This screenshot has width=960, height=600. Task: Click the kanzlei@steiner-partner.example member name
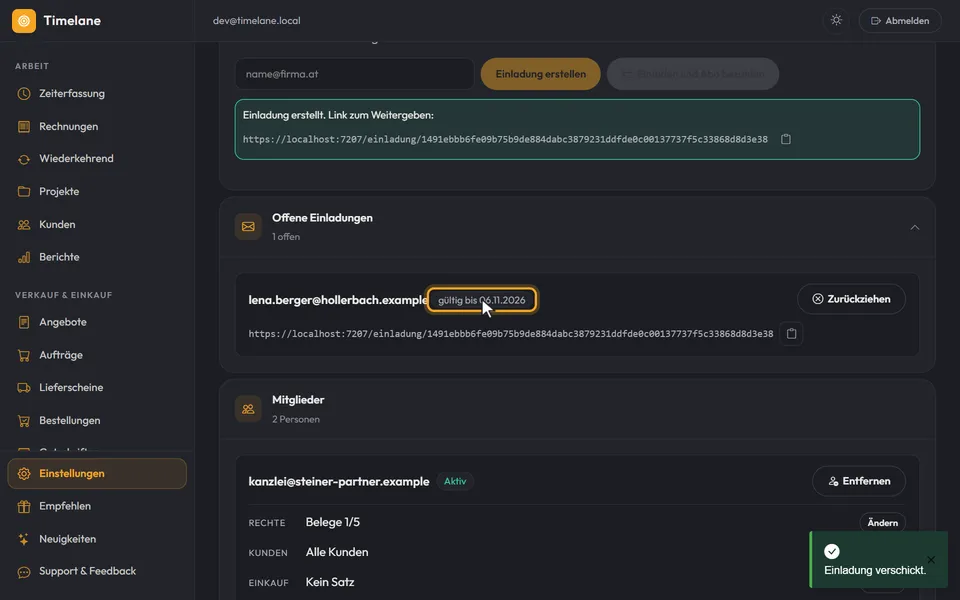coord(339,482)
